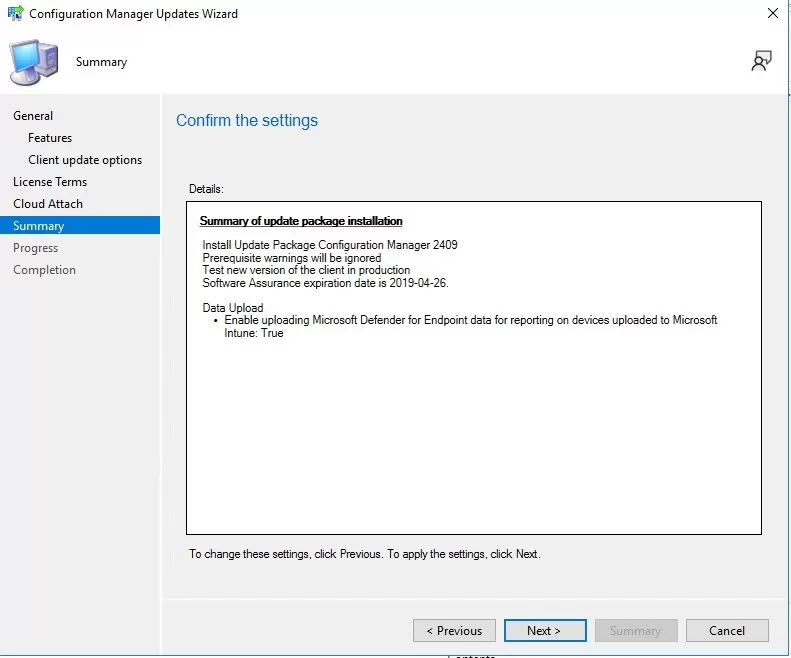Select the highlighted Summary step
791x658 pixels.
point(80,226)
